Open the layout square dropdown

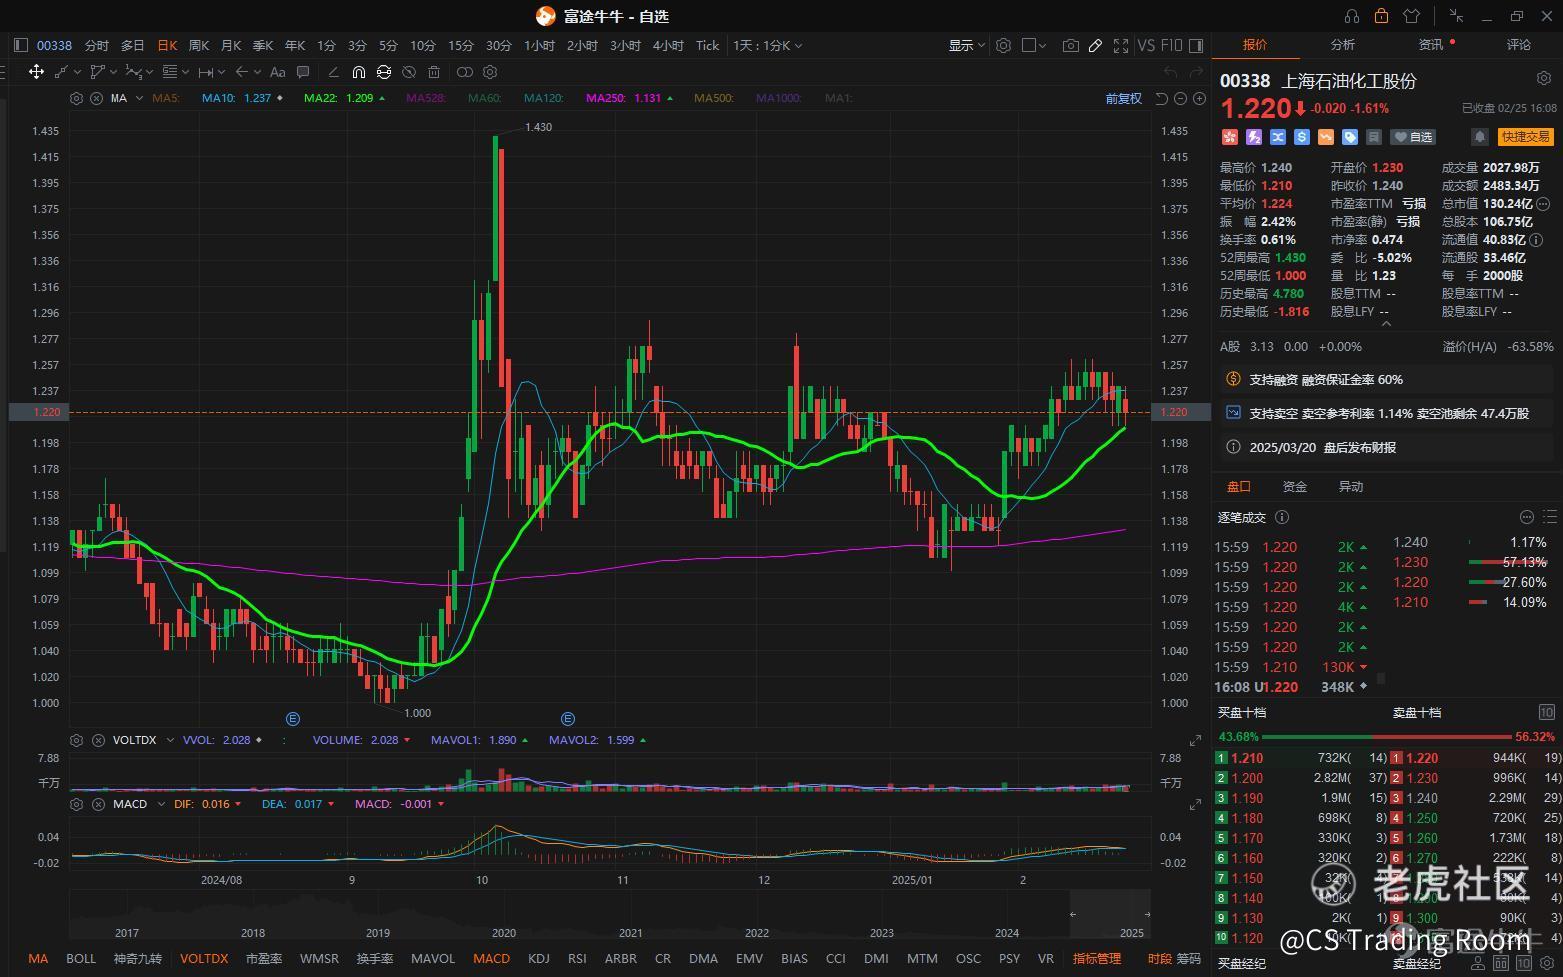point(1034,45)
